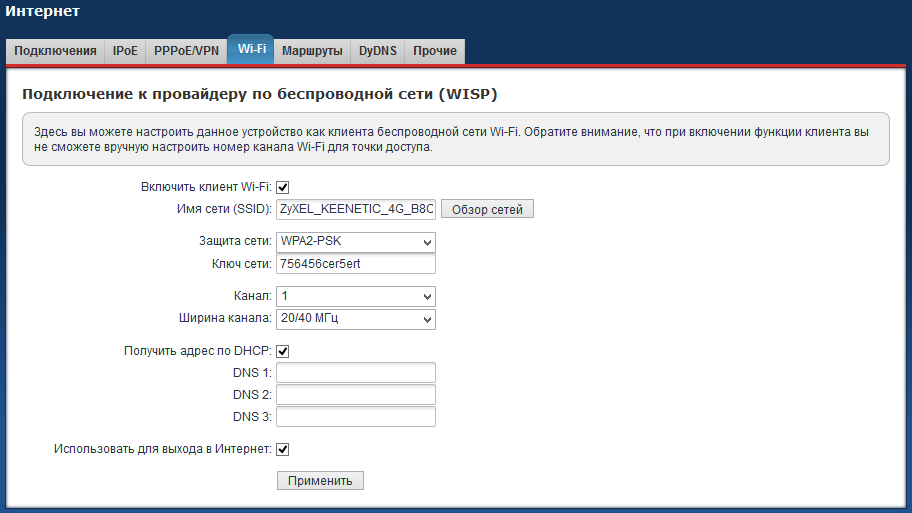Go to the Маршруты tab
This screenshot has height=513, width=912.
coord(312,51)
